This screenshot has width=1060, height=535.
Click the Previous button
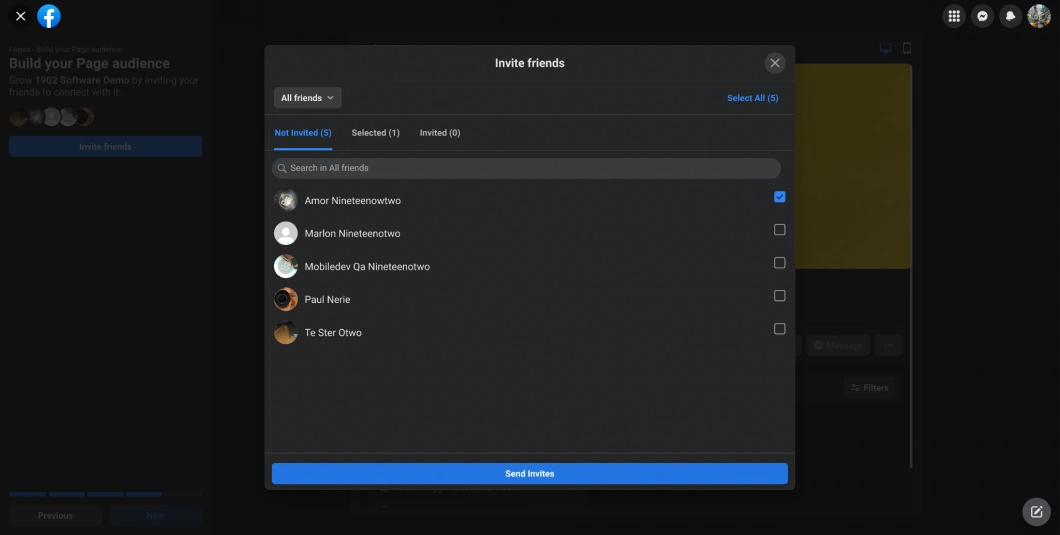pos(55,515)
